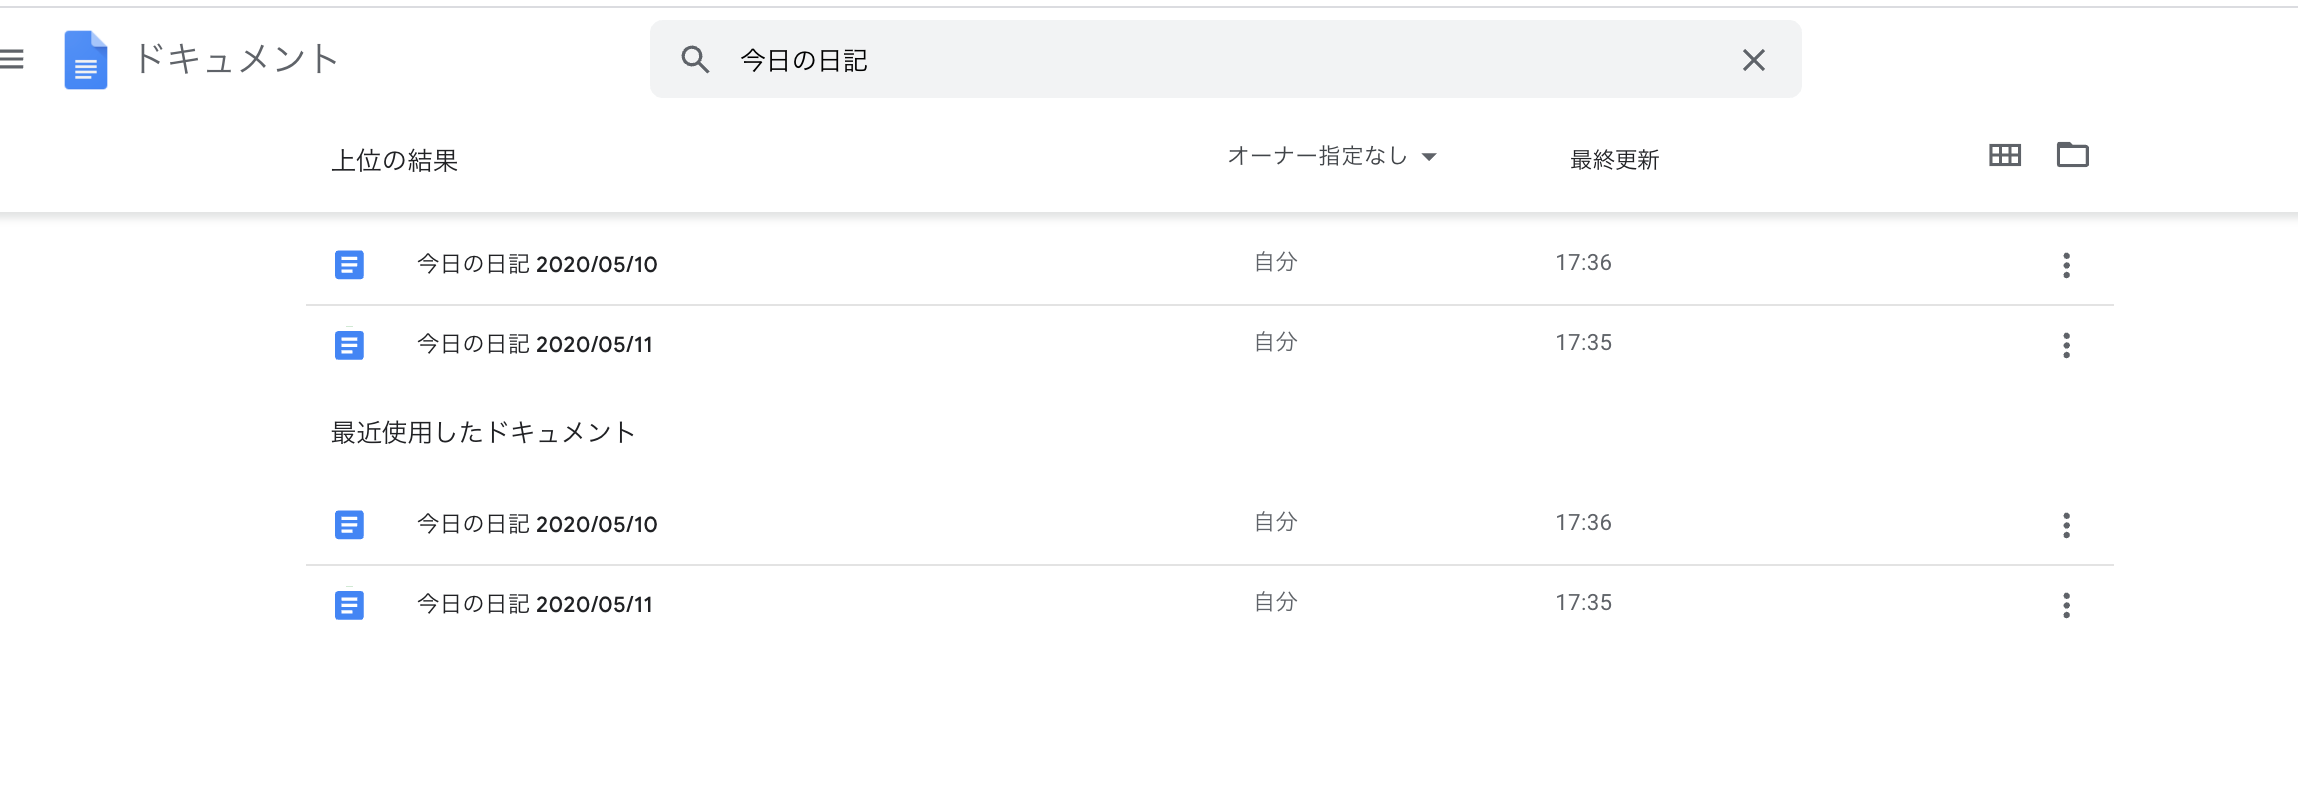Click the magnifier search icon
Image resolution: width=2298 pixels, height=812 pixels.
695,60
